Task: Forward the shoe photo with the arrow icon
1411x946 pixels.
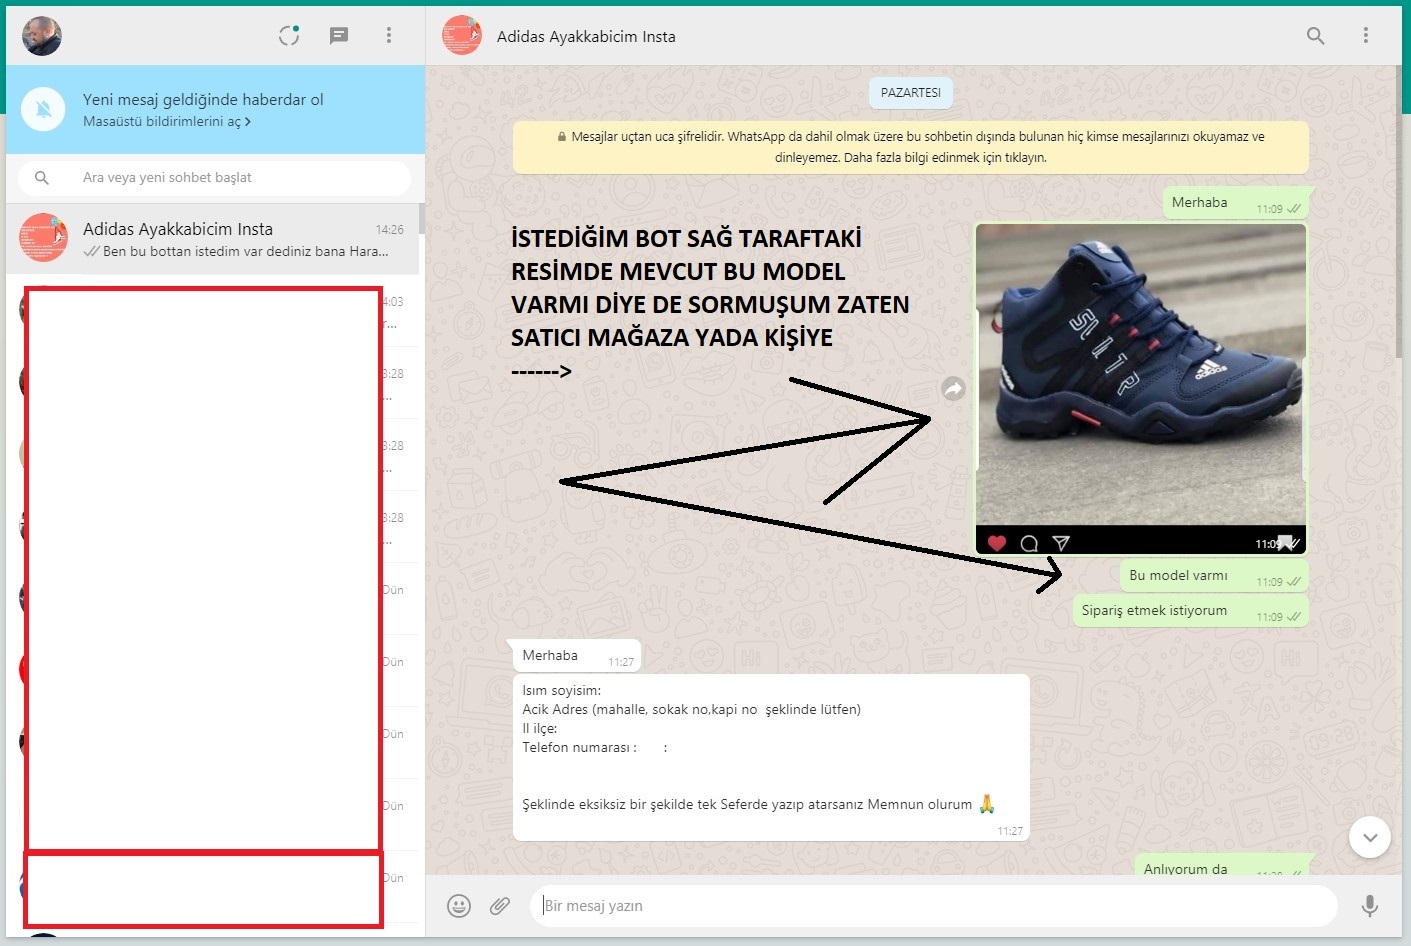Action: (x=954, y=389)
